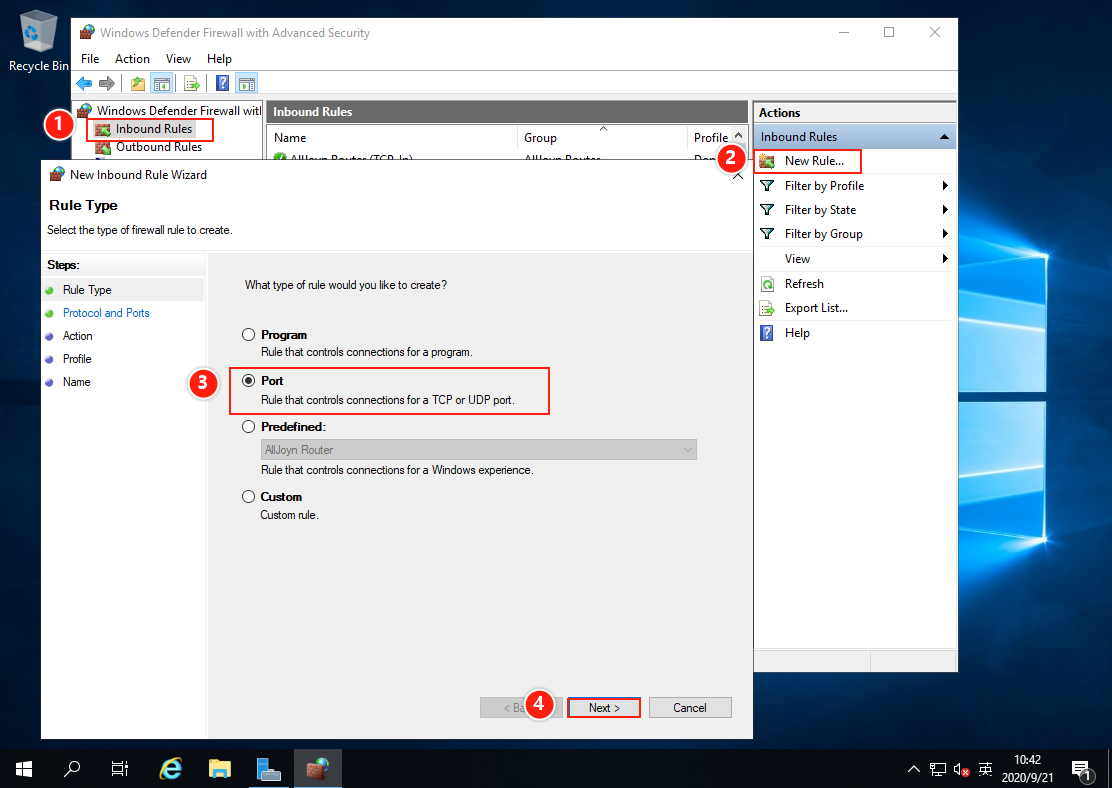Click the Back arrow toolbar icon

tap(84, 84)
